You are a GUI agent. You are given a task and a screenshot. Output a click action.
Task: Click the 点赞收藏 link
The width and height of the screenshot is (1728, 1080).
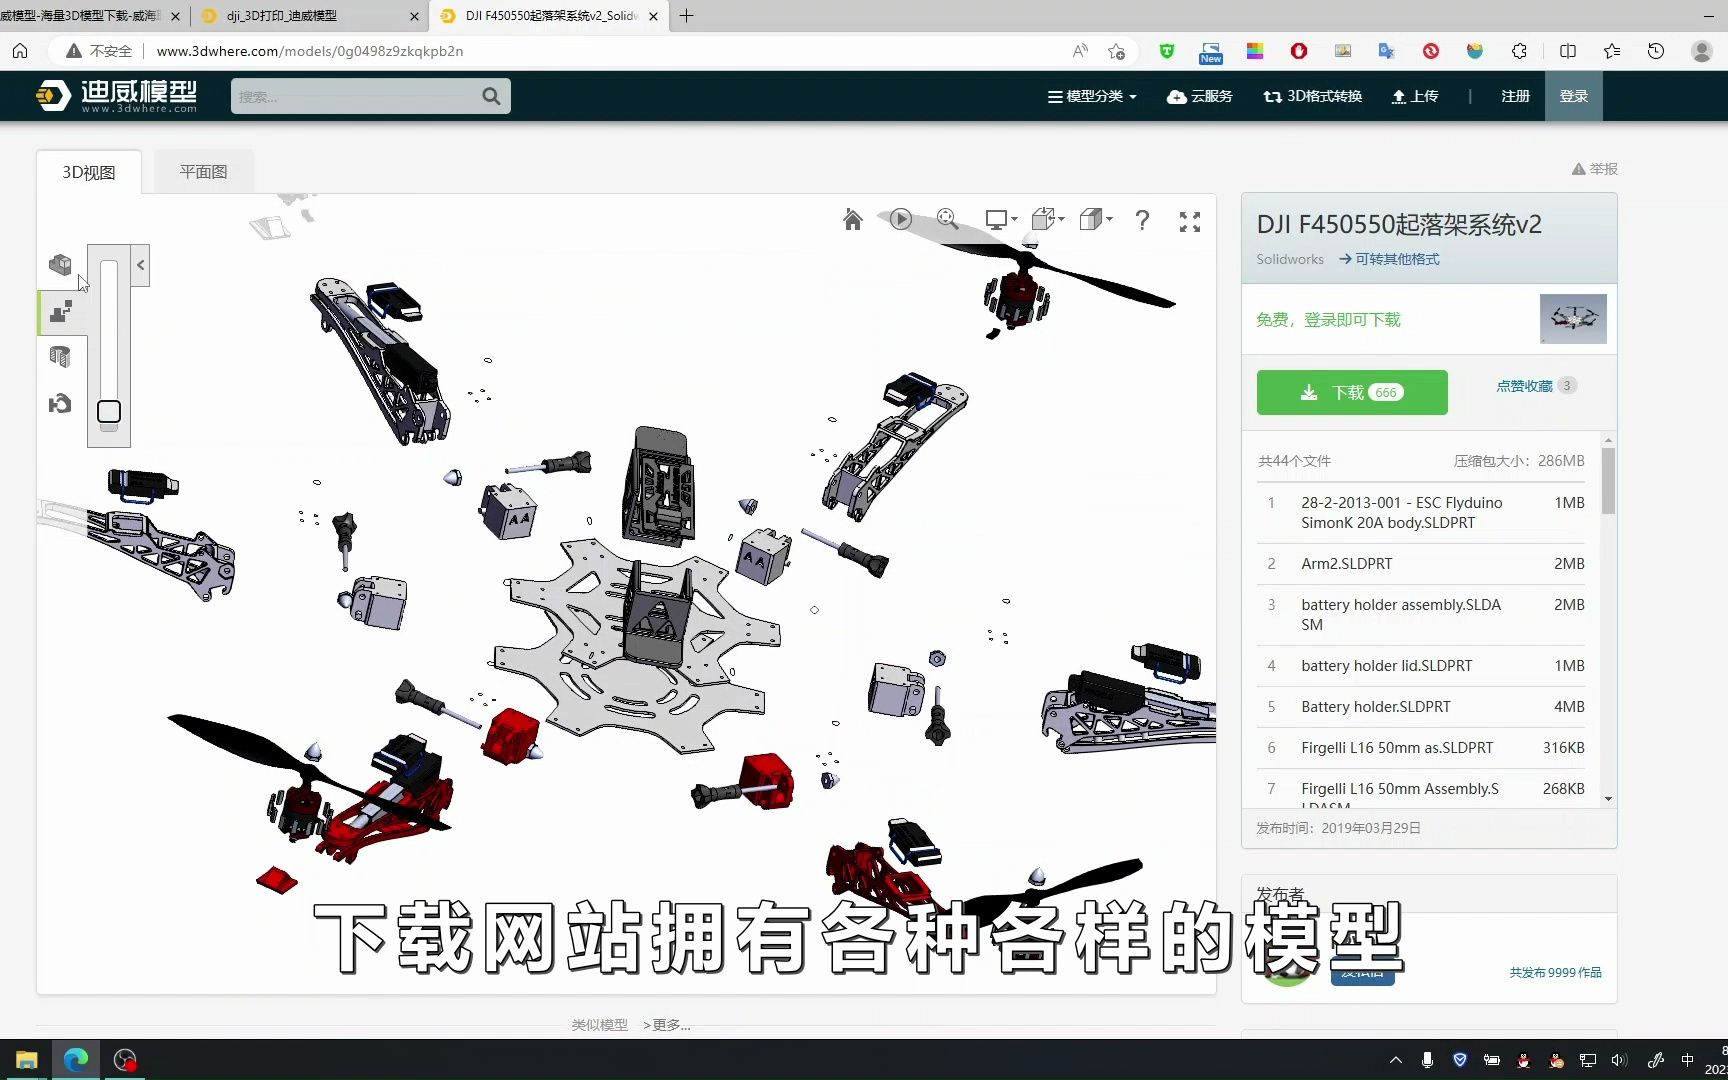[x=1524, y=386]
